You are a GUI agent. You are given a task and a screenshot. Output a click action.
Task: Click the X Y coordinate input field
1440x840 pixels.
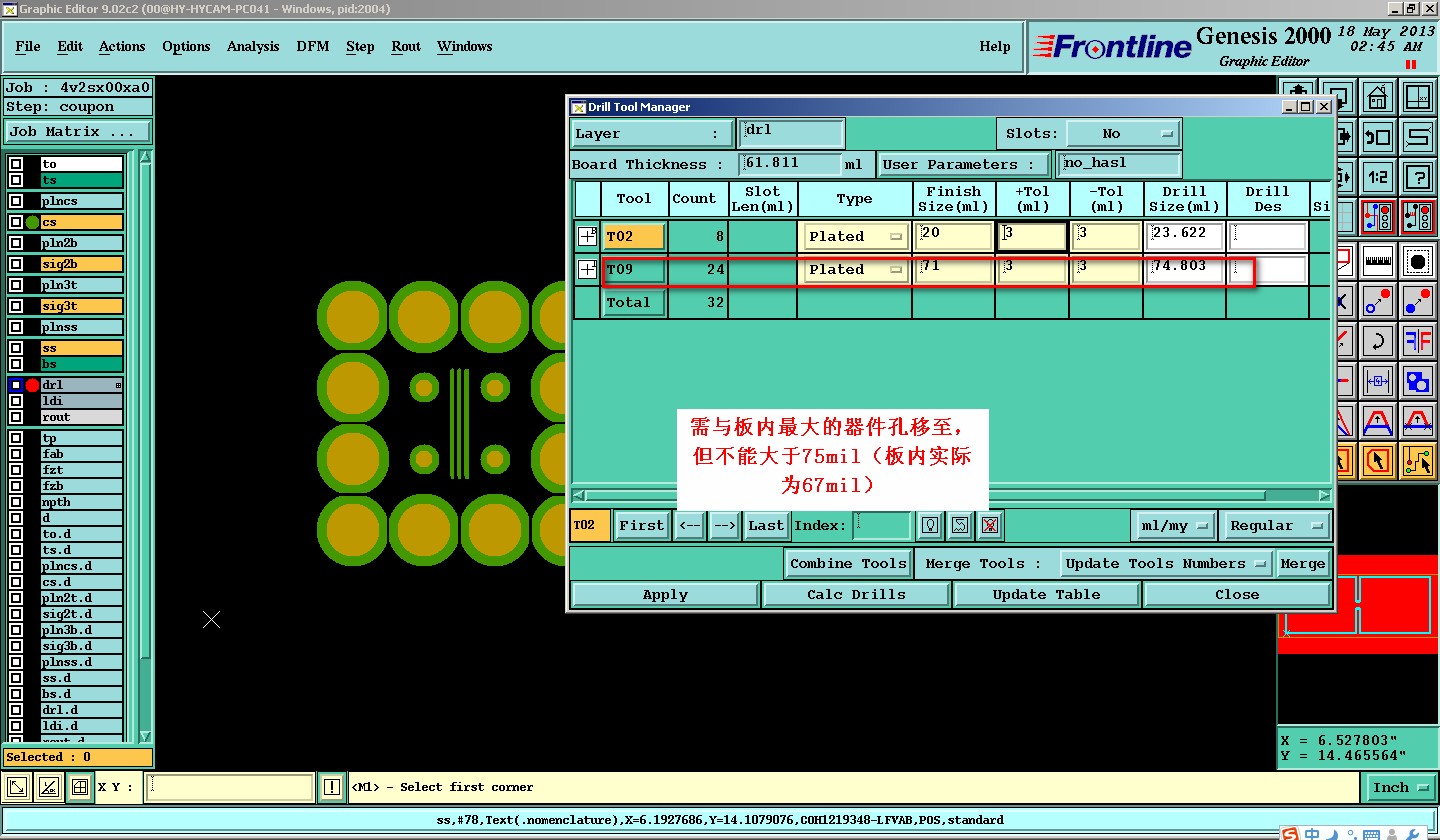[229, 787]
